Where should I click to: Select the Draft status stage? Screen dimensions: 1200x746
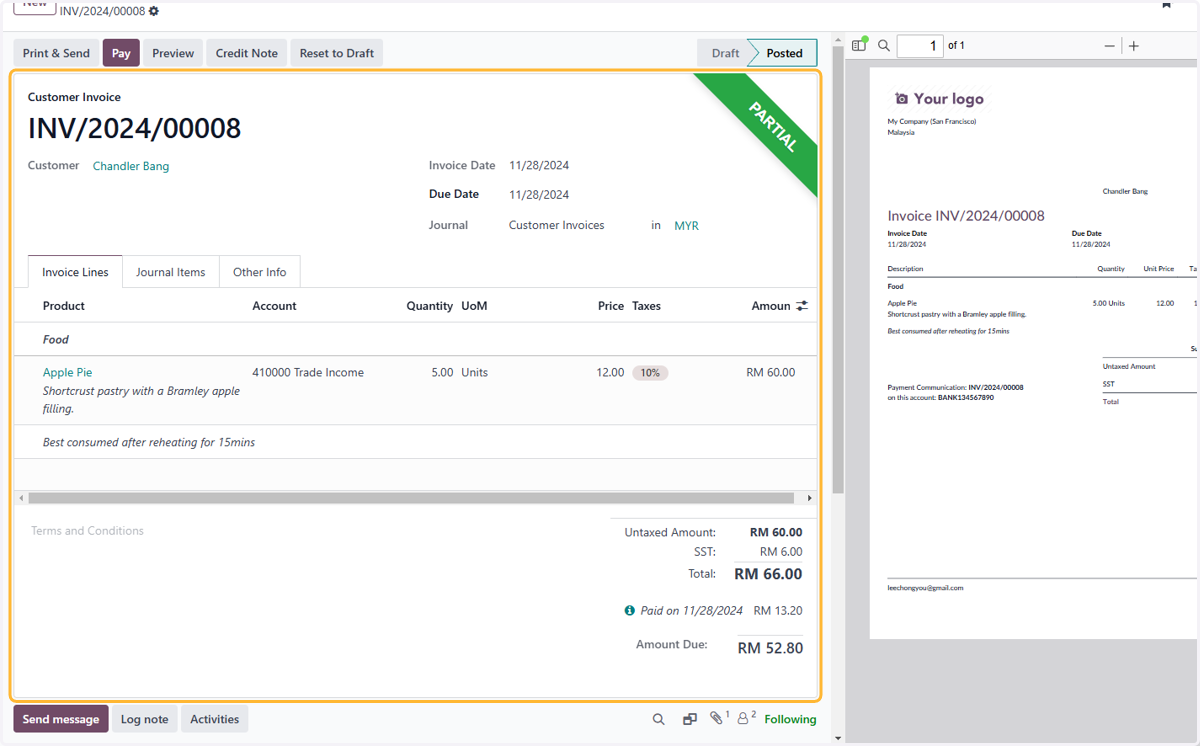[x=723, y=53]
